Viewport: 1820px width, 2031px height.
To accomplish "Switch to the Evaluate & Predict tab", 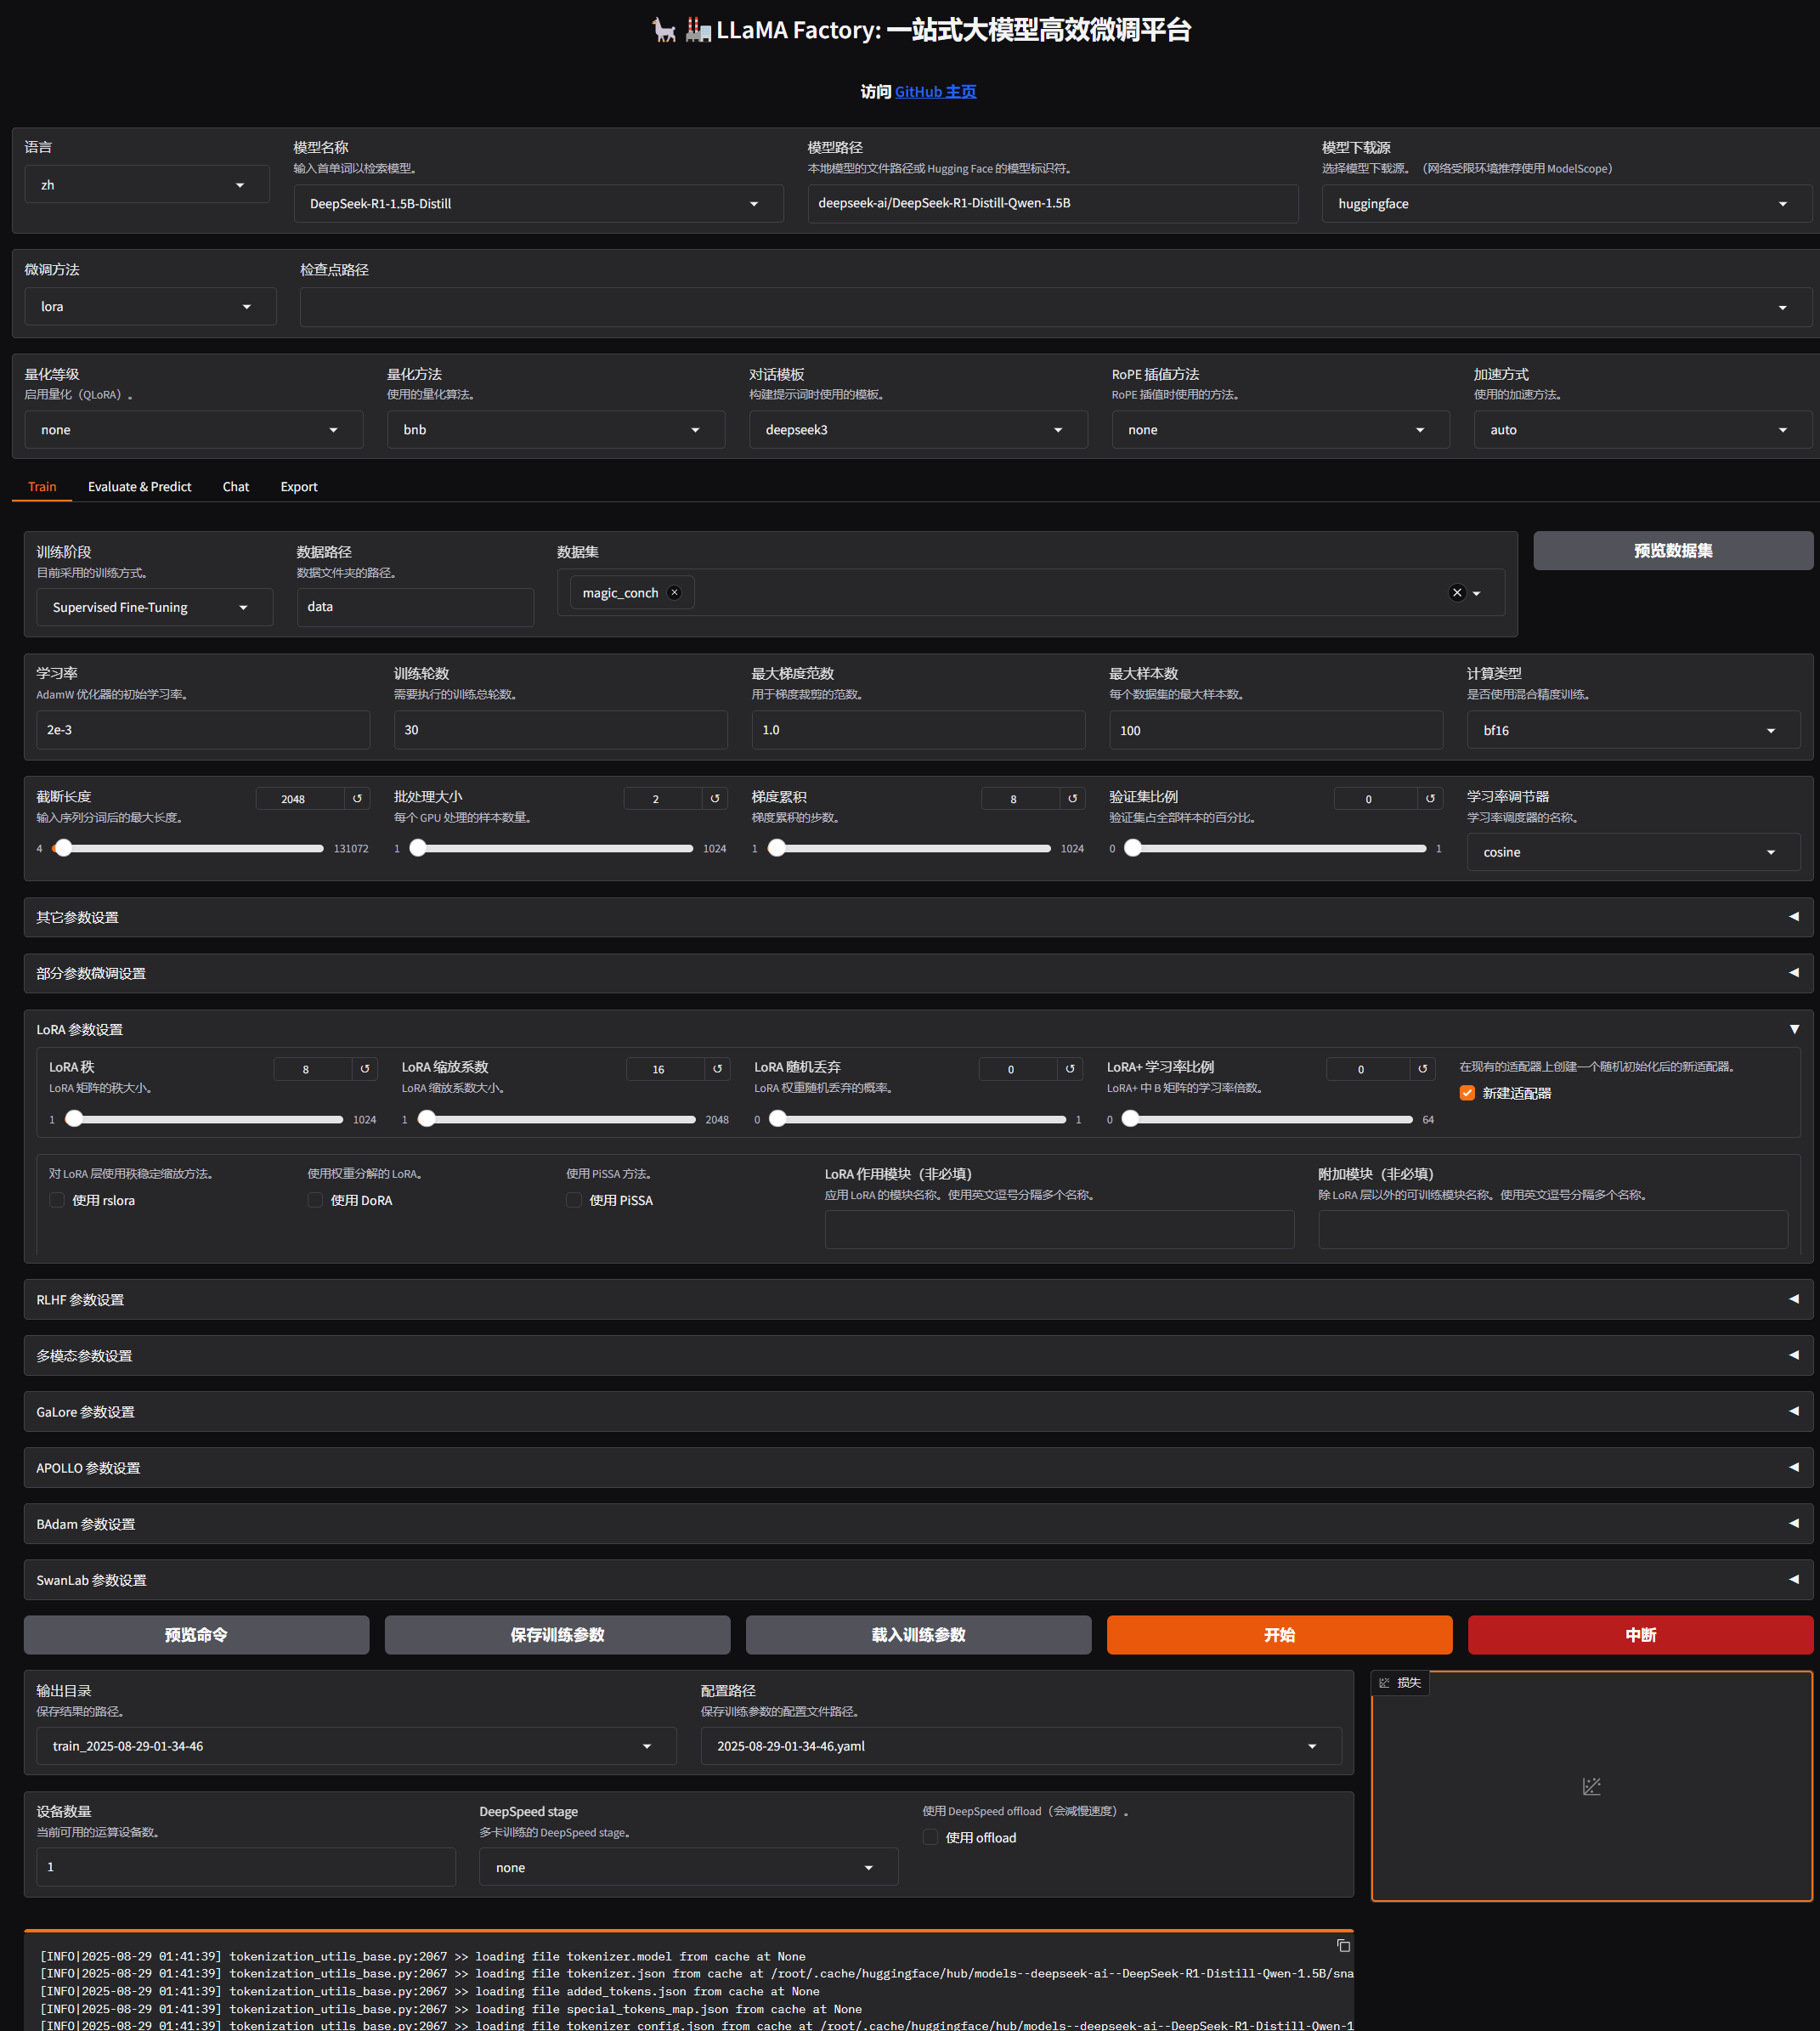I will pos(139,486).
